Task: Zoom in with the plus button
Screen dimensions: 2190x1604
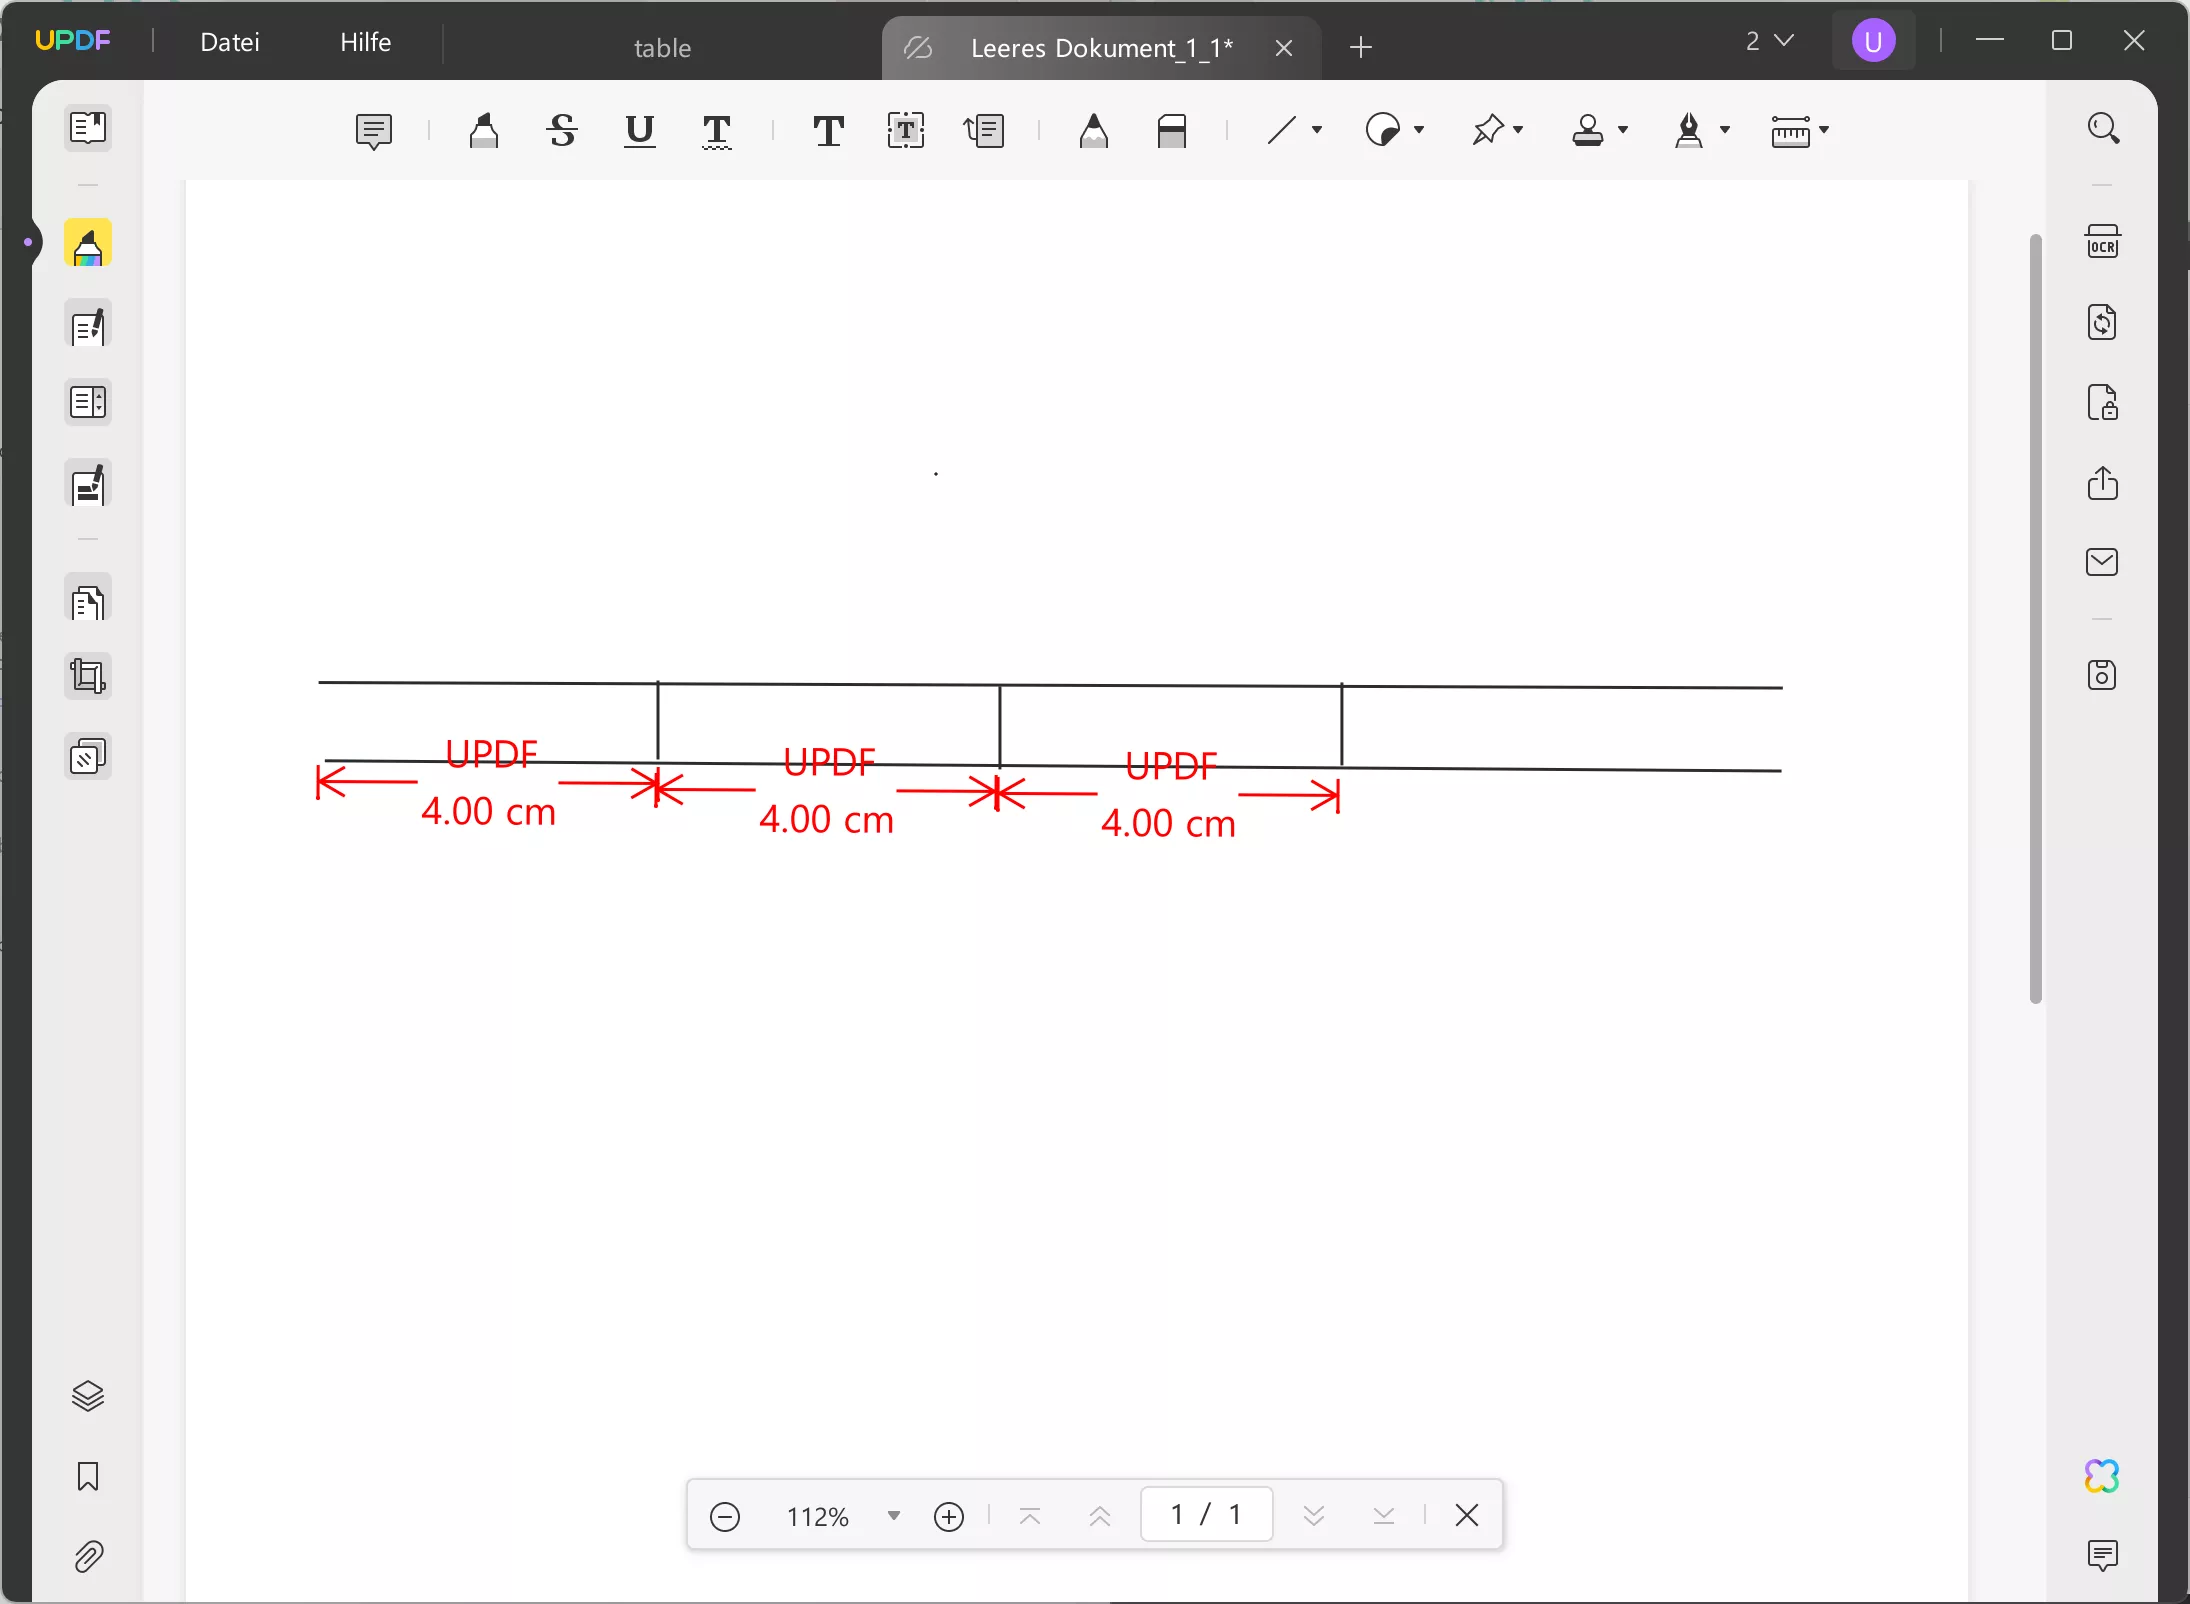Action: tap(948, 1516)
